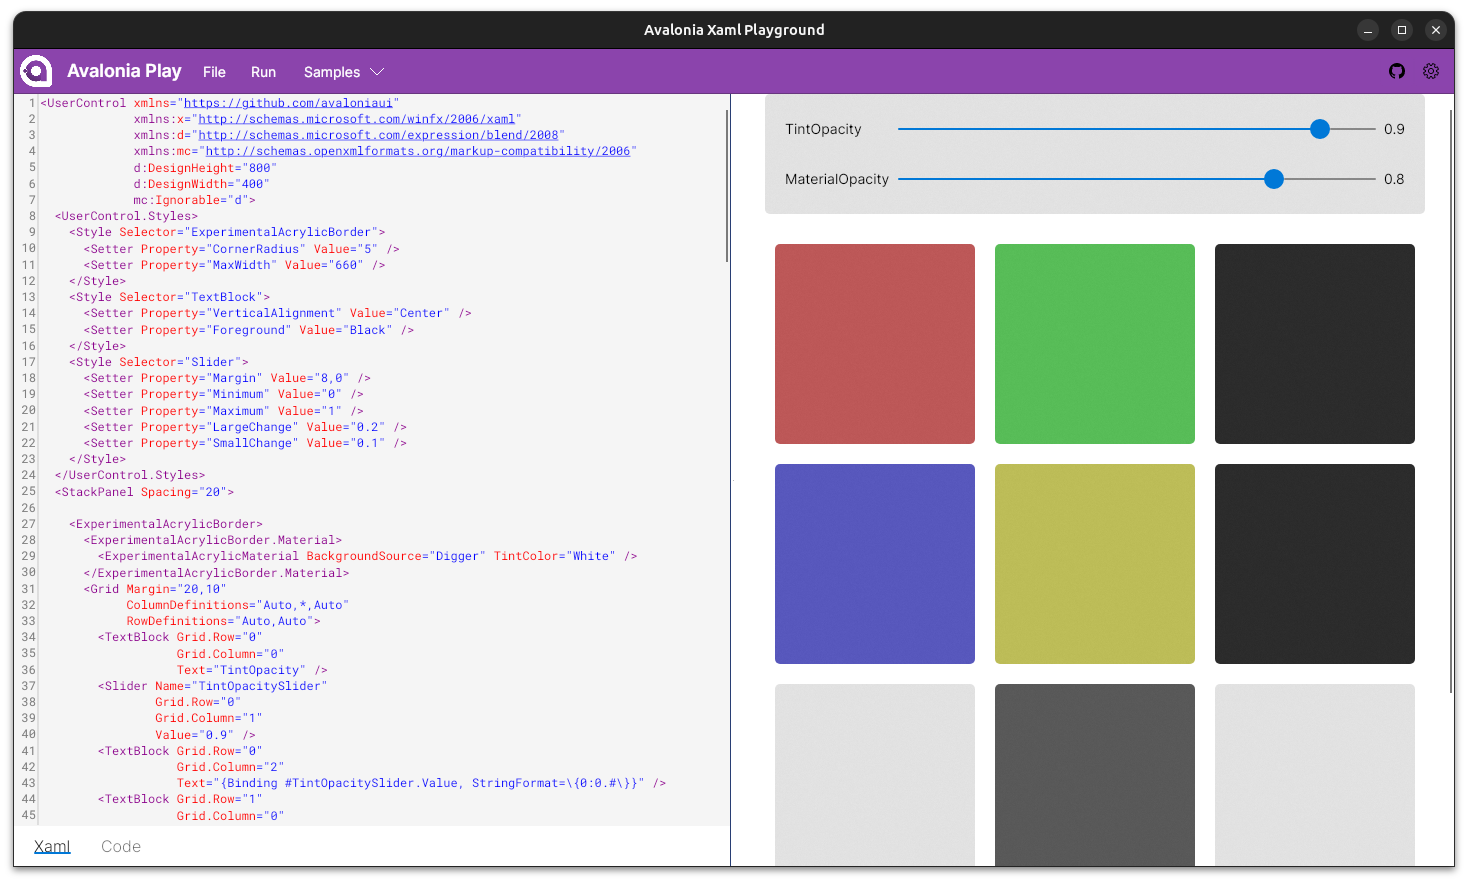Open the openxmlformats markup-compatibility link
1468x883 pixels.
pyautogui.click(x=418, y=151)
